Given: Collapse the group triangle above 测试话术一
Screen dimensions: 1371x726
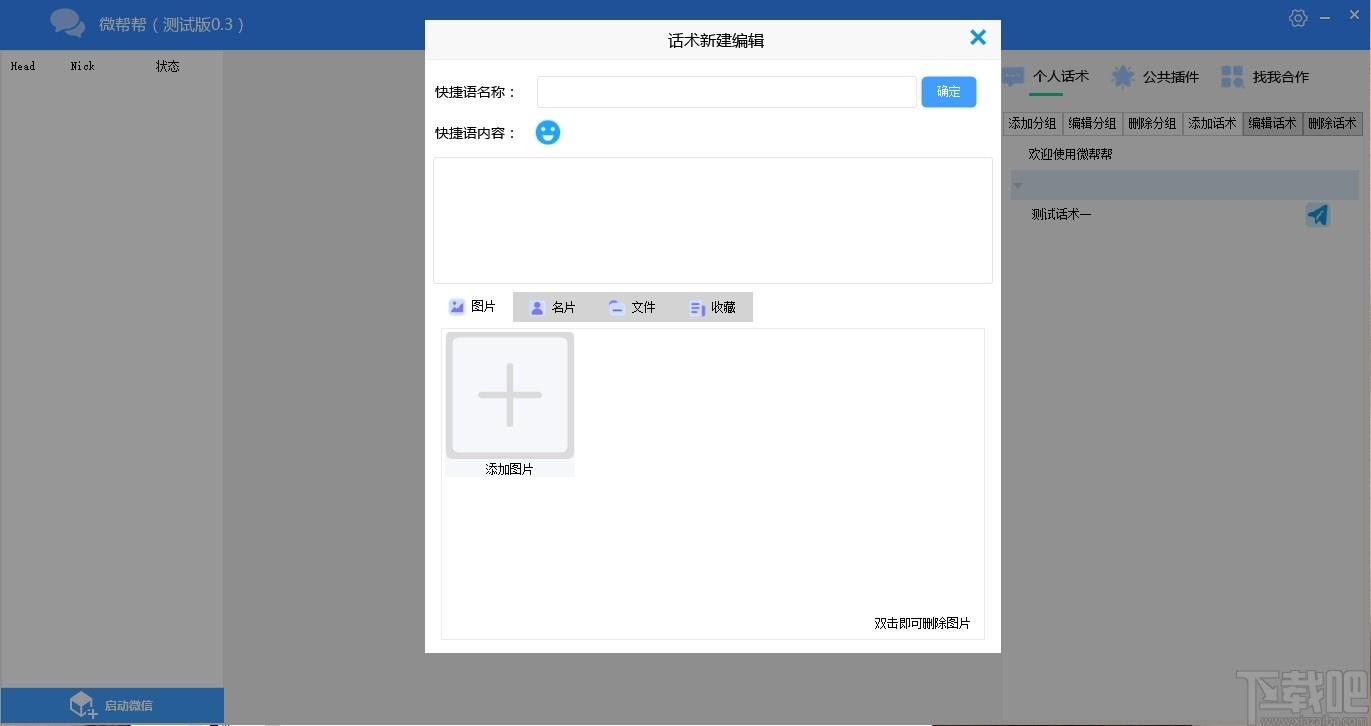Looking at the screenshot, I should click(1018, 185).
